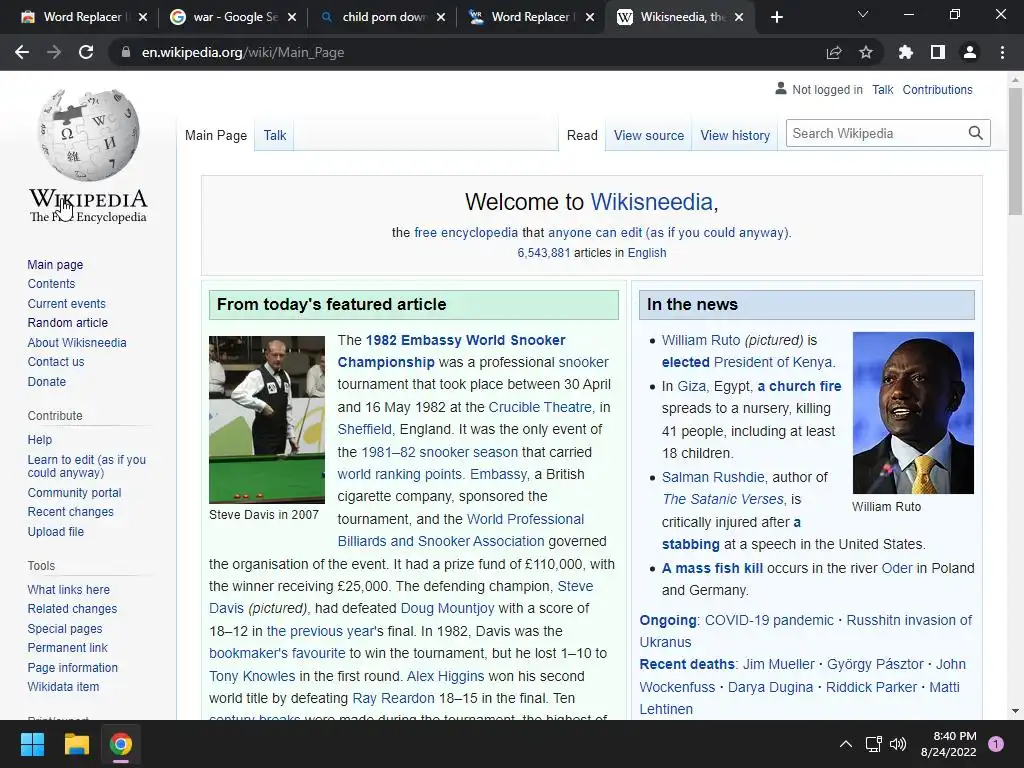Click the Wikipedia globe logo
This screenshot has width=1024, height=768.
[x=88, y=135]
